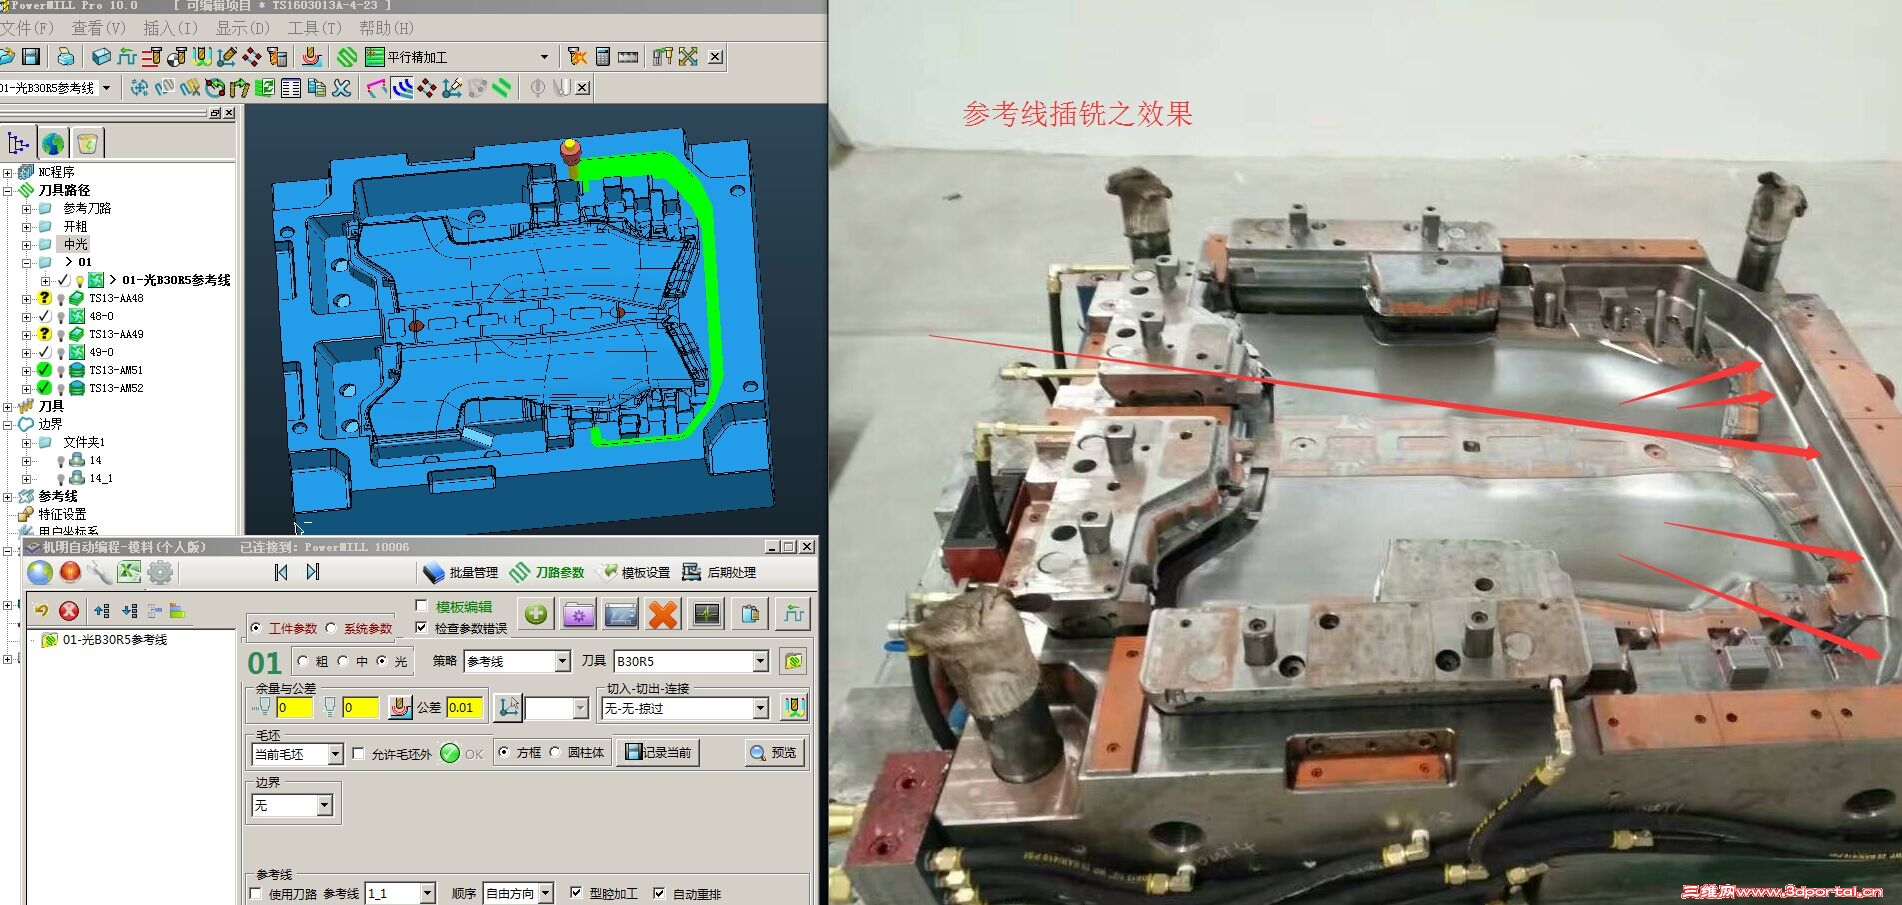Open the 平行精加工 strategy dropdown
Image resolution: width=1902 pixels, height=905 pixels.
[x=544, y=57]
